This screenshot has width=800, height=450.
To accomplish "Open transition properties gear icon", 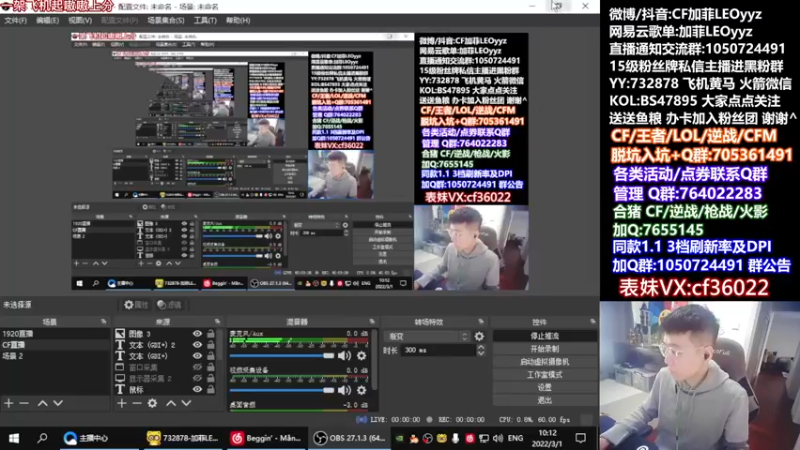I will click(x=479, y=336).
